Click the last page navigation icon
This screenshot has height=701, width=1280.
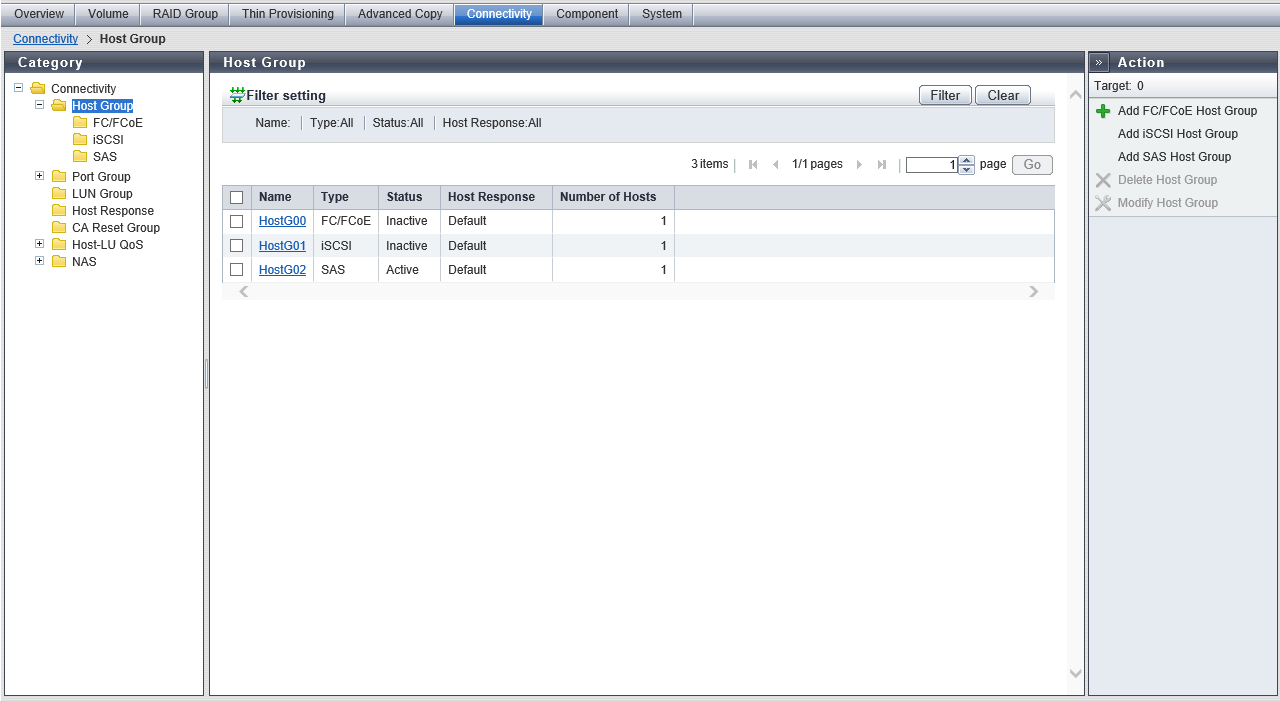pos(881,165)
